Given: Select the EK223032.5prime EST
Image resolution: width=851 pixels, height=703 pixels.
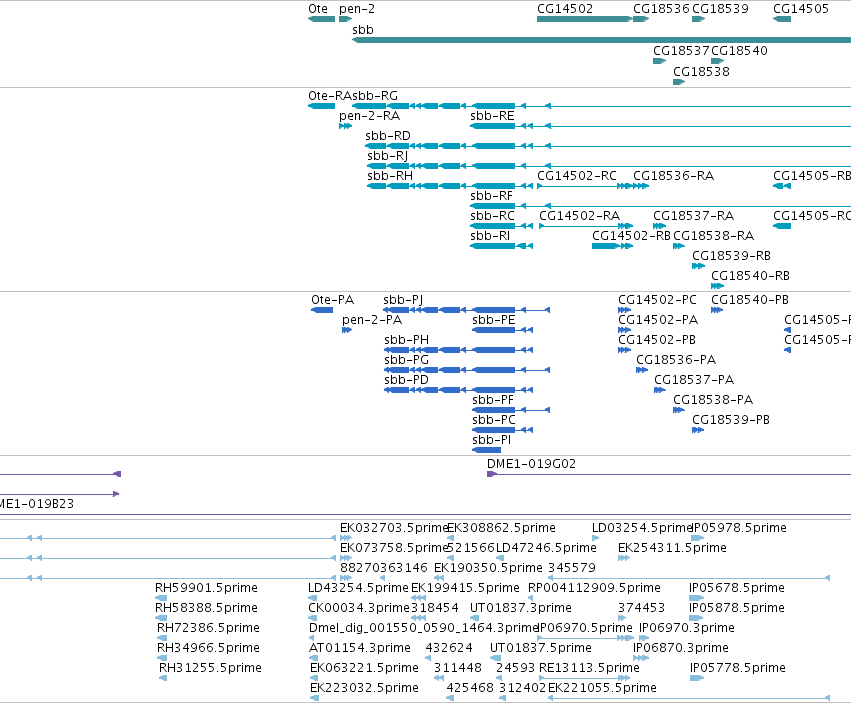Looking at the screenshot, I should [x=314, y=698].
